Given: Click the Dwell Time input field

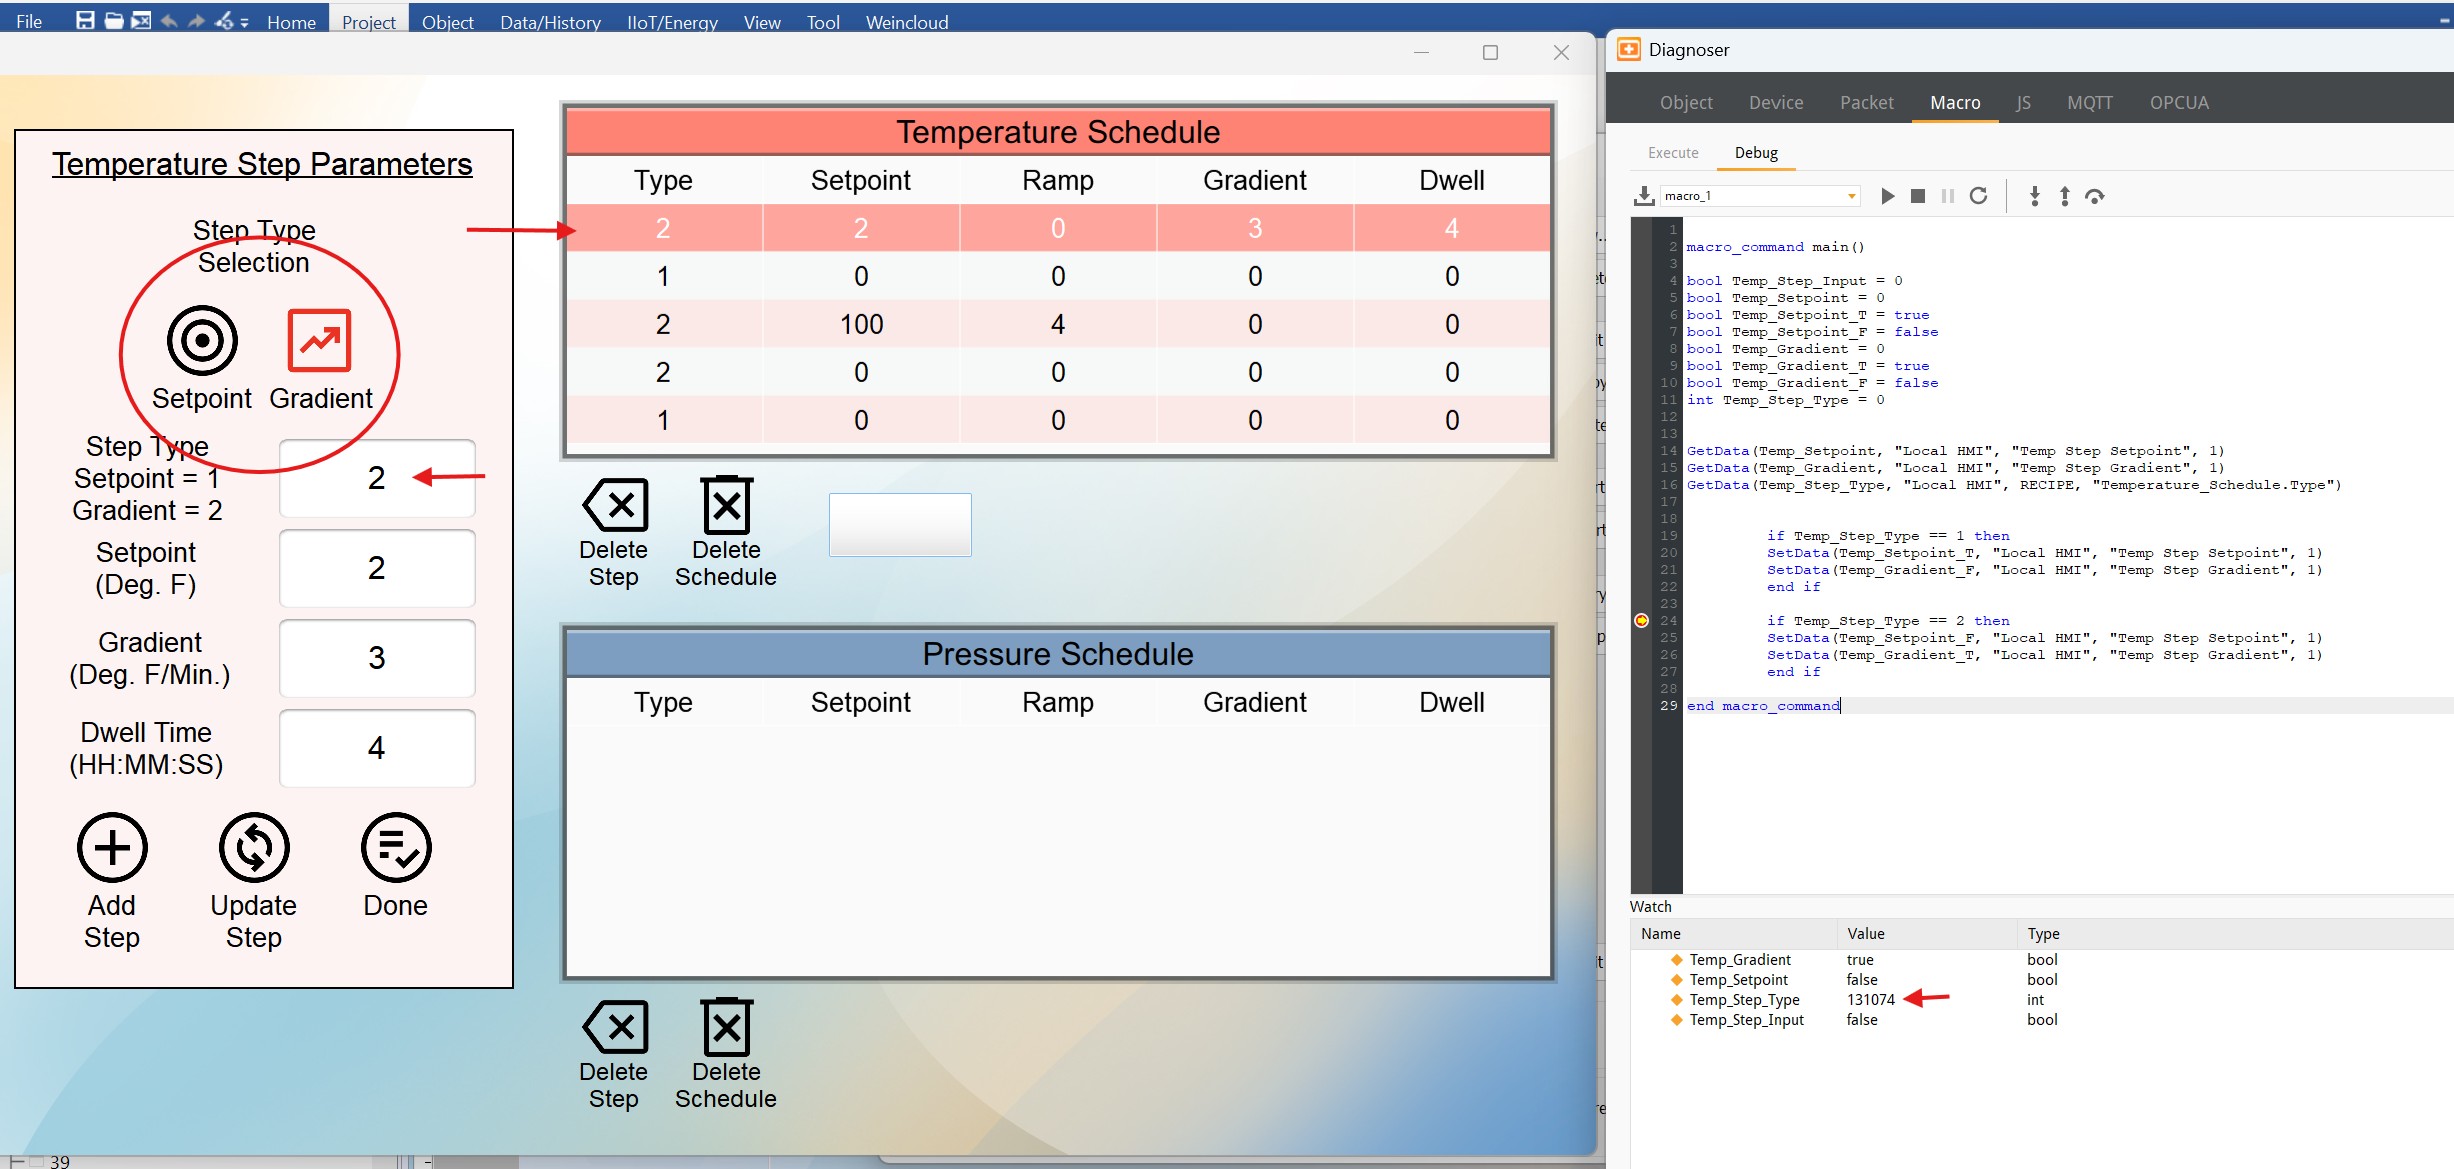Looking at the screenshot, I should tap(377, 748).
